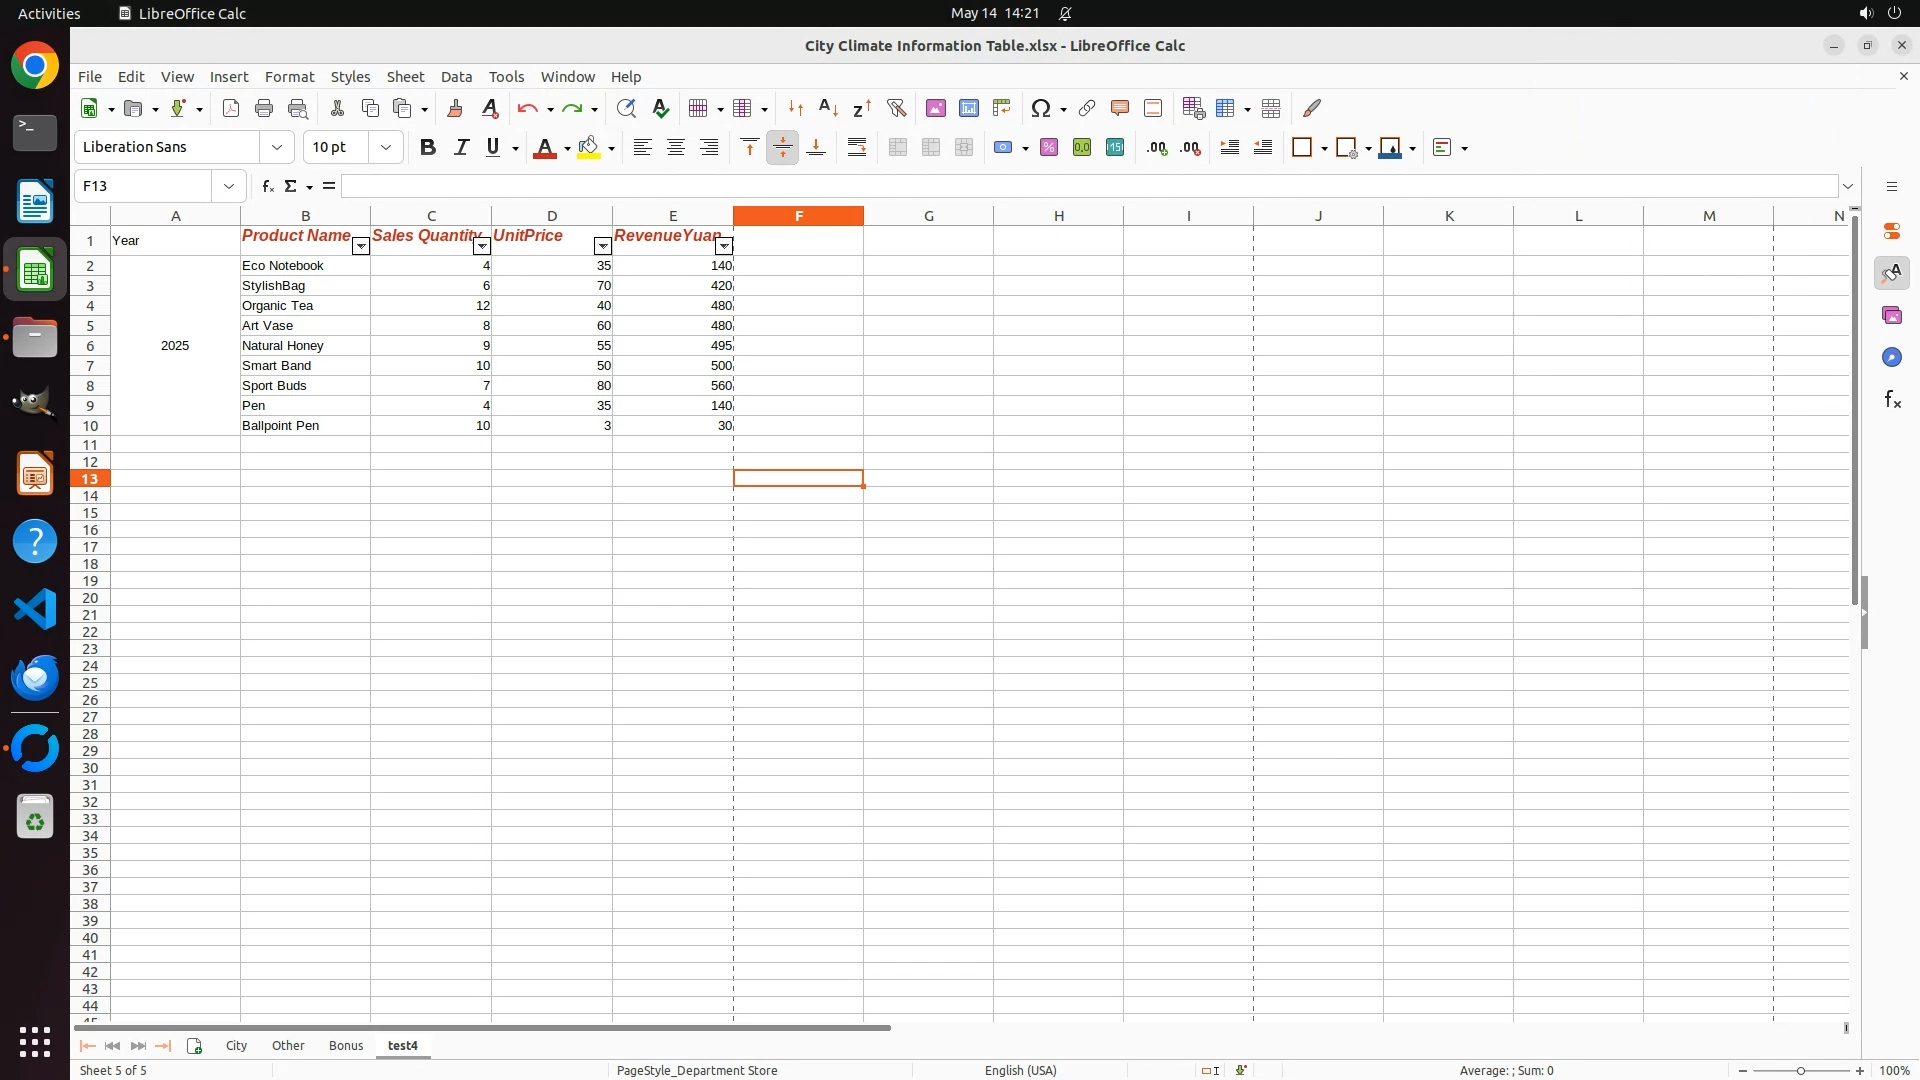This screenshot has width=1920, height=1080.
Task: Click the zoom slider handle in status bar
Action: 1800,1070
